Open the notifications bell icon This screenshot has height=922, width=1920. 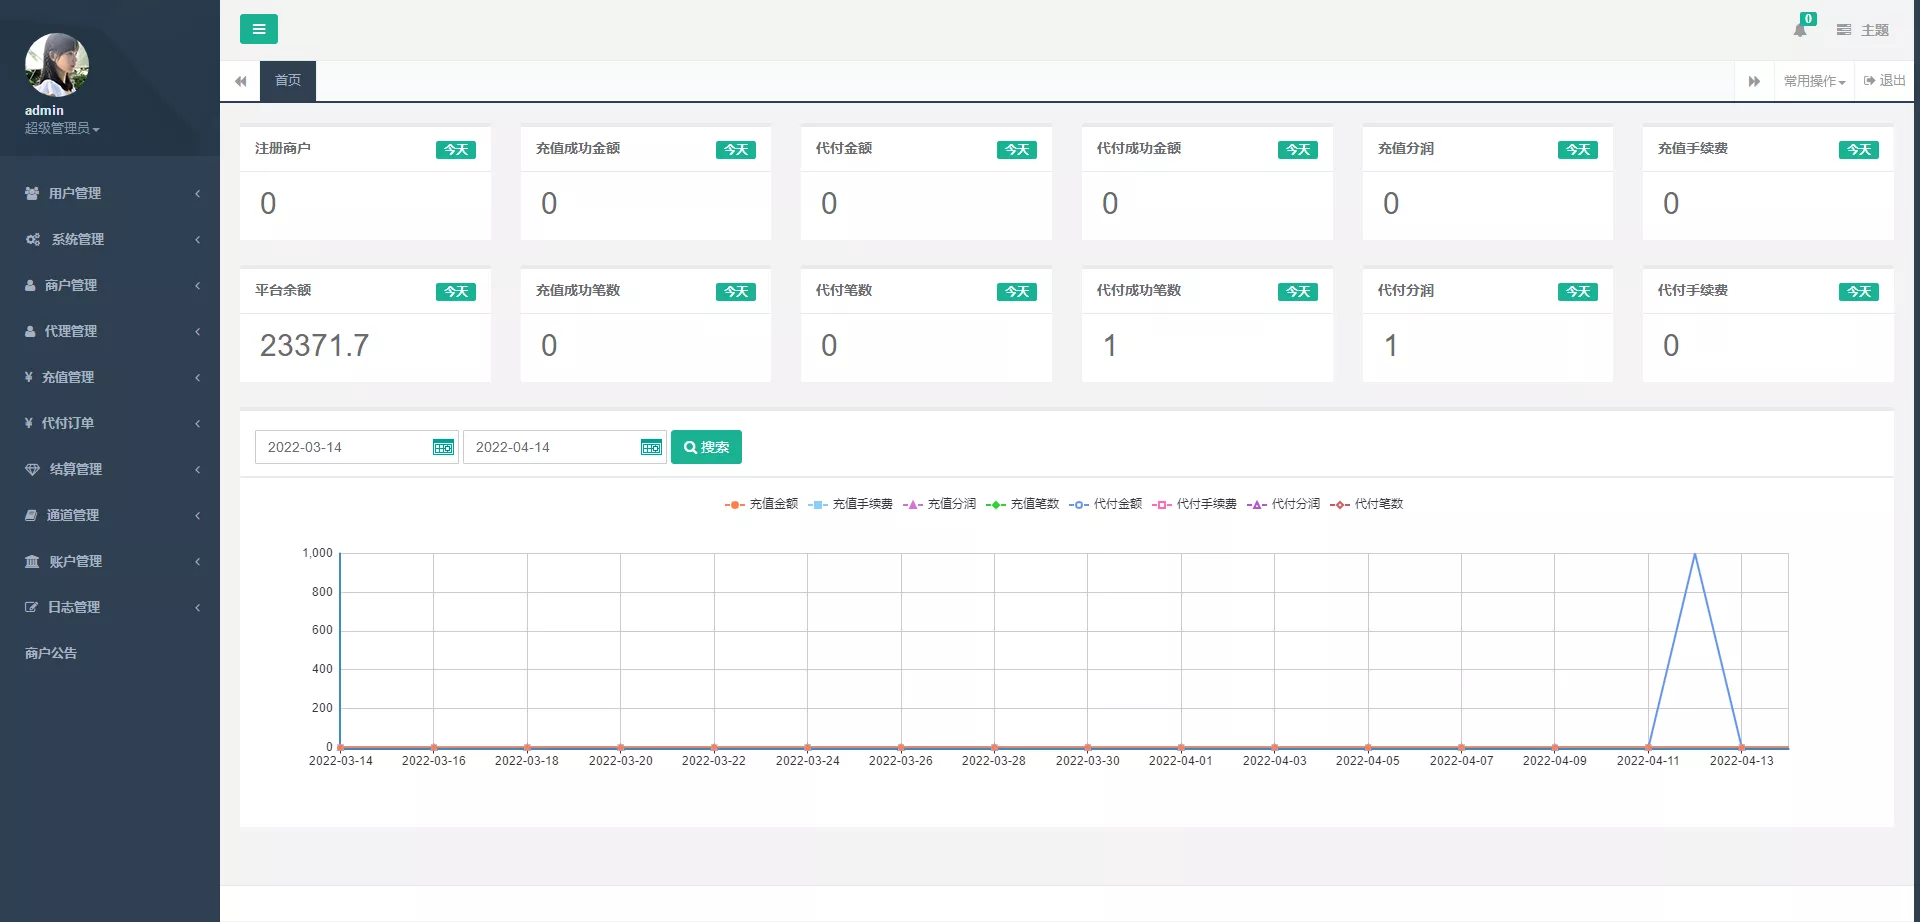point(1800,30)
